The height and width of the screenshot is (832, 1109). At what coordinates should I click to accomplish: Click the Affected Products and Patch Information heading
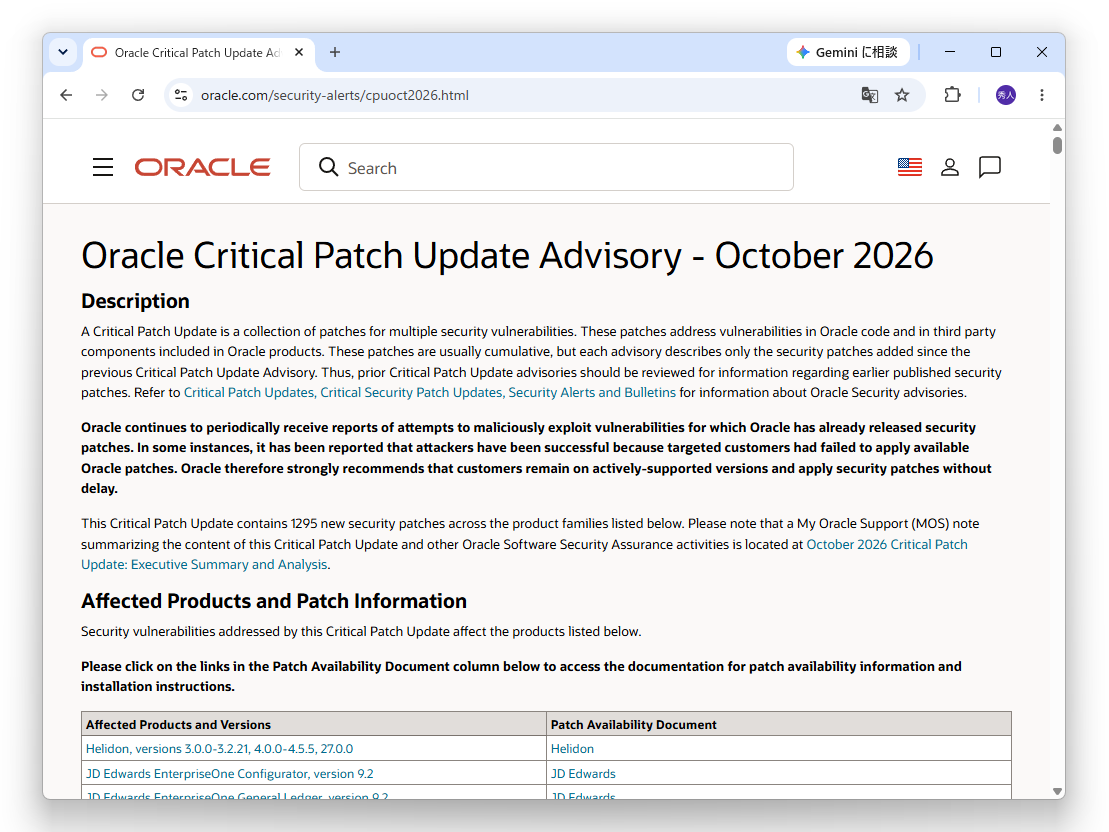pos(274,601)
